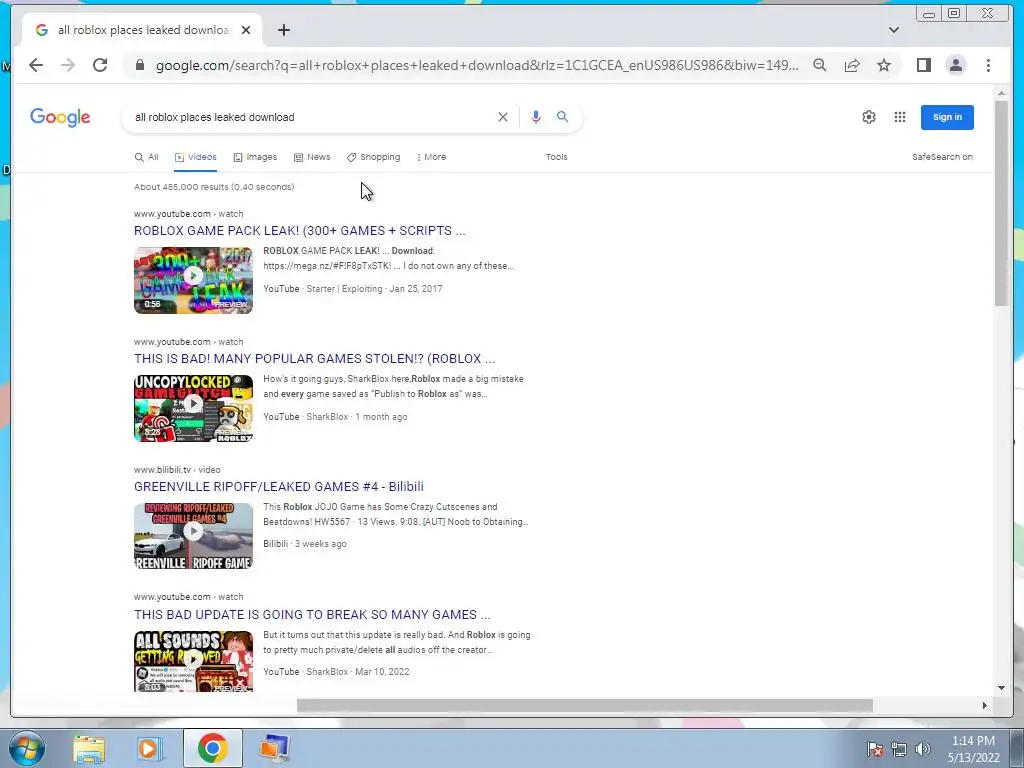Edit the Google search query field

click(x=310, y=117)
